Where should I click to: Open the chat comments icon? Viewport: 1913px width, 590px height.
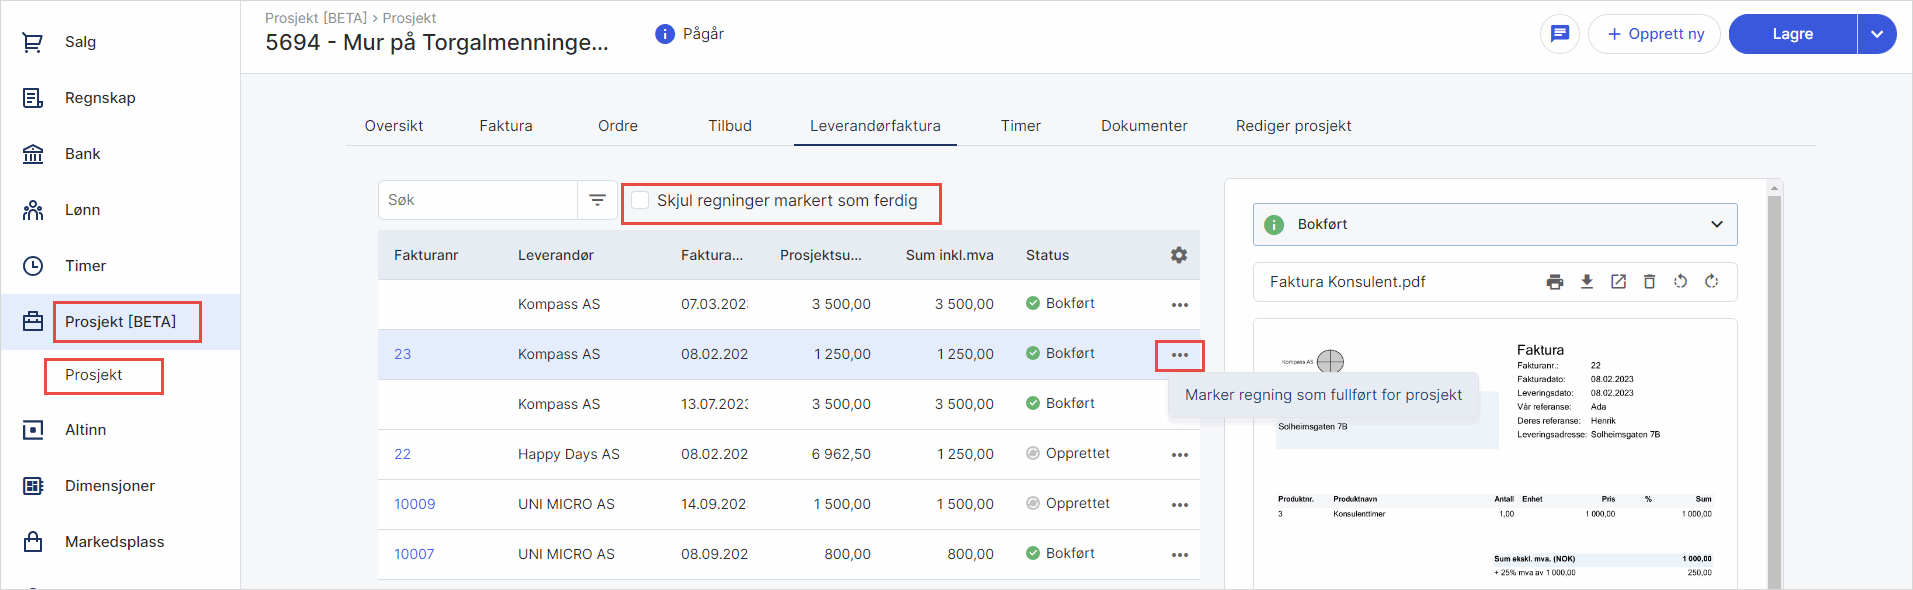pos(1559,34)
